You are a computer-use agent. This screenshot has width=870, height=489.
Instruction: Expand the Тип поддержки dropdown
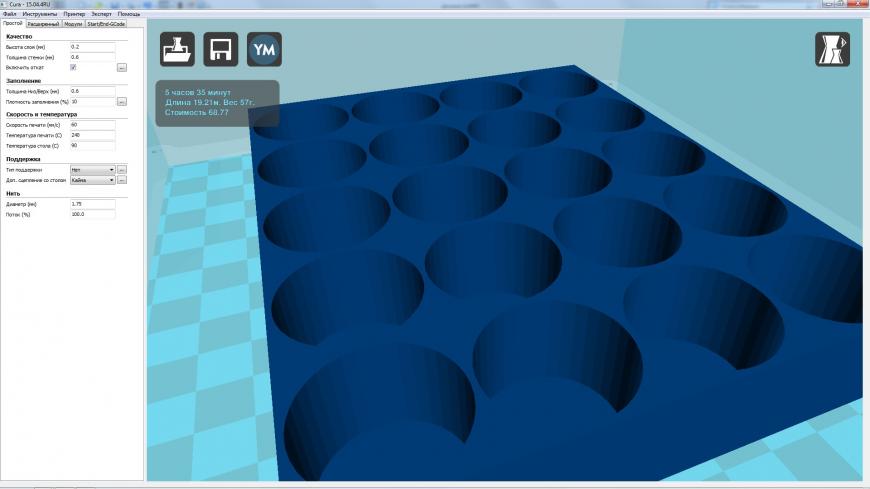tap(93, 169)
